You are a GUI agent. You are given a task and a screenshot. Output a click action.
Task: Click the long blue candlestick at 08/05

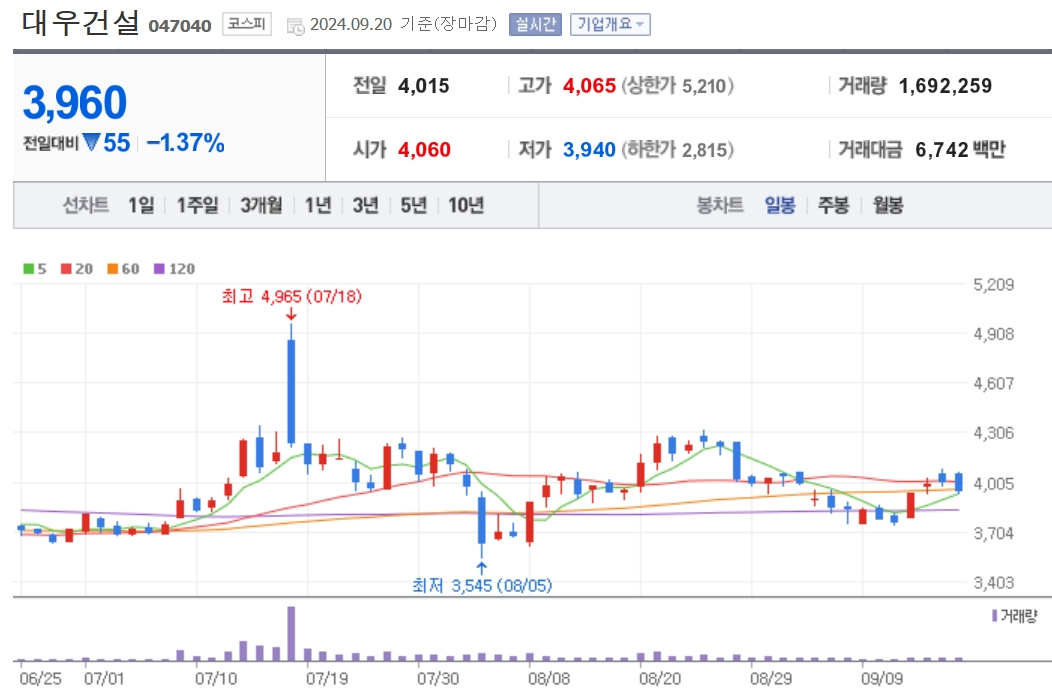tap(481, 520)
